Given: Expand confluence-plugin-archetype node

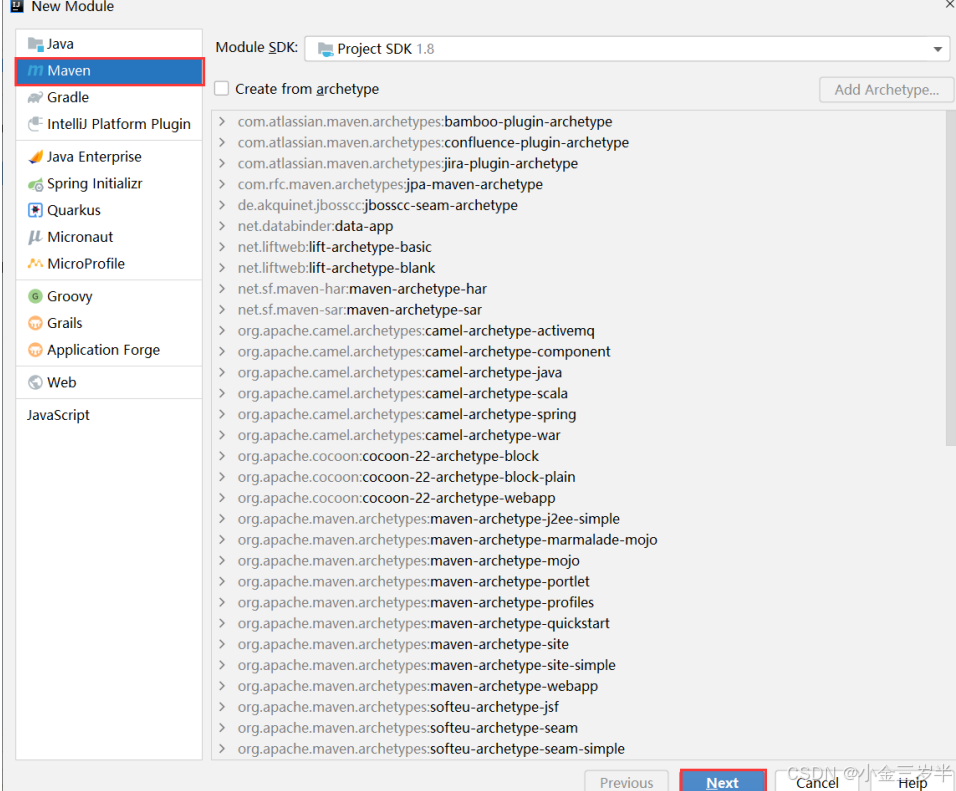Looking at the screenshot, I should coord(223,142).
